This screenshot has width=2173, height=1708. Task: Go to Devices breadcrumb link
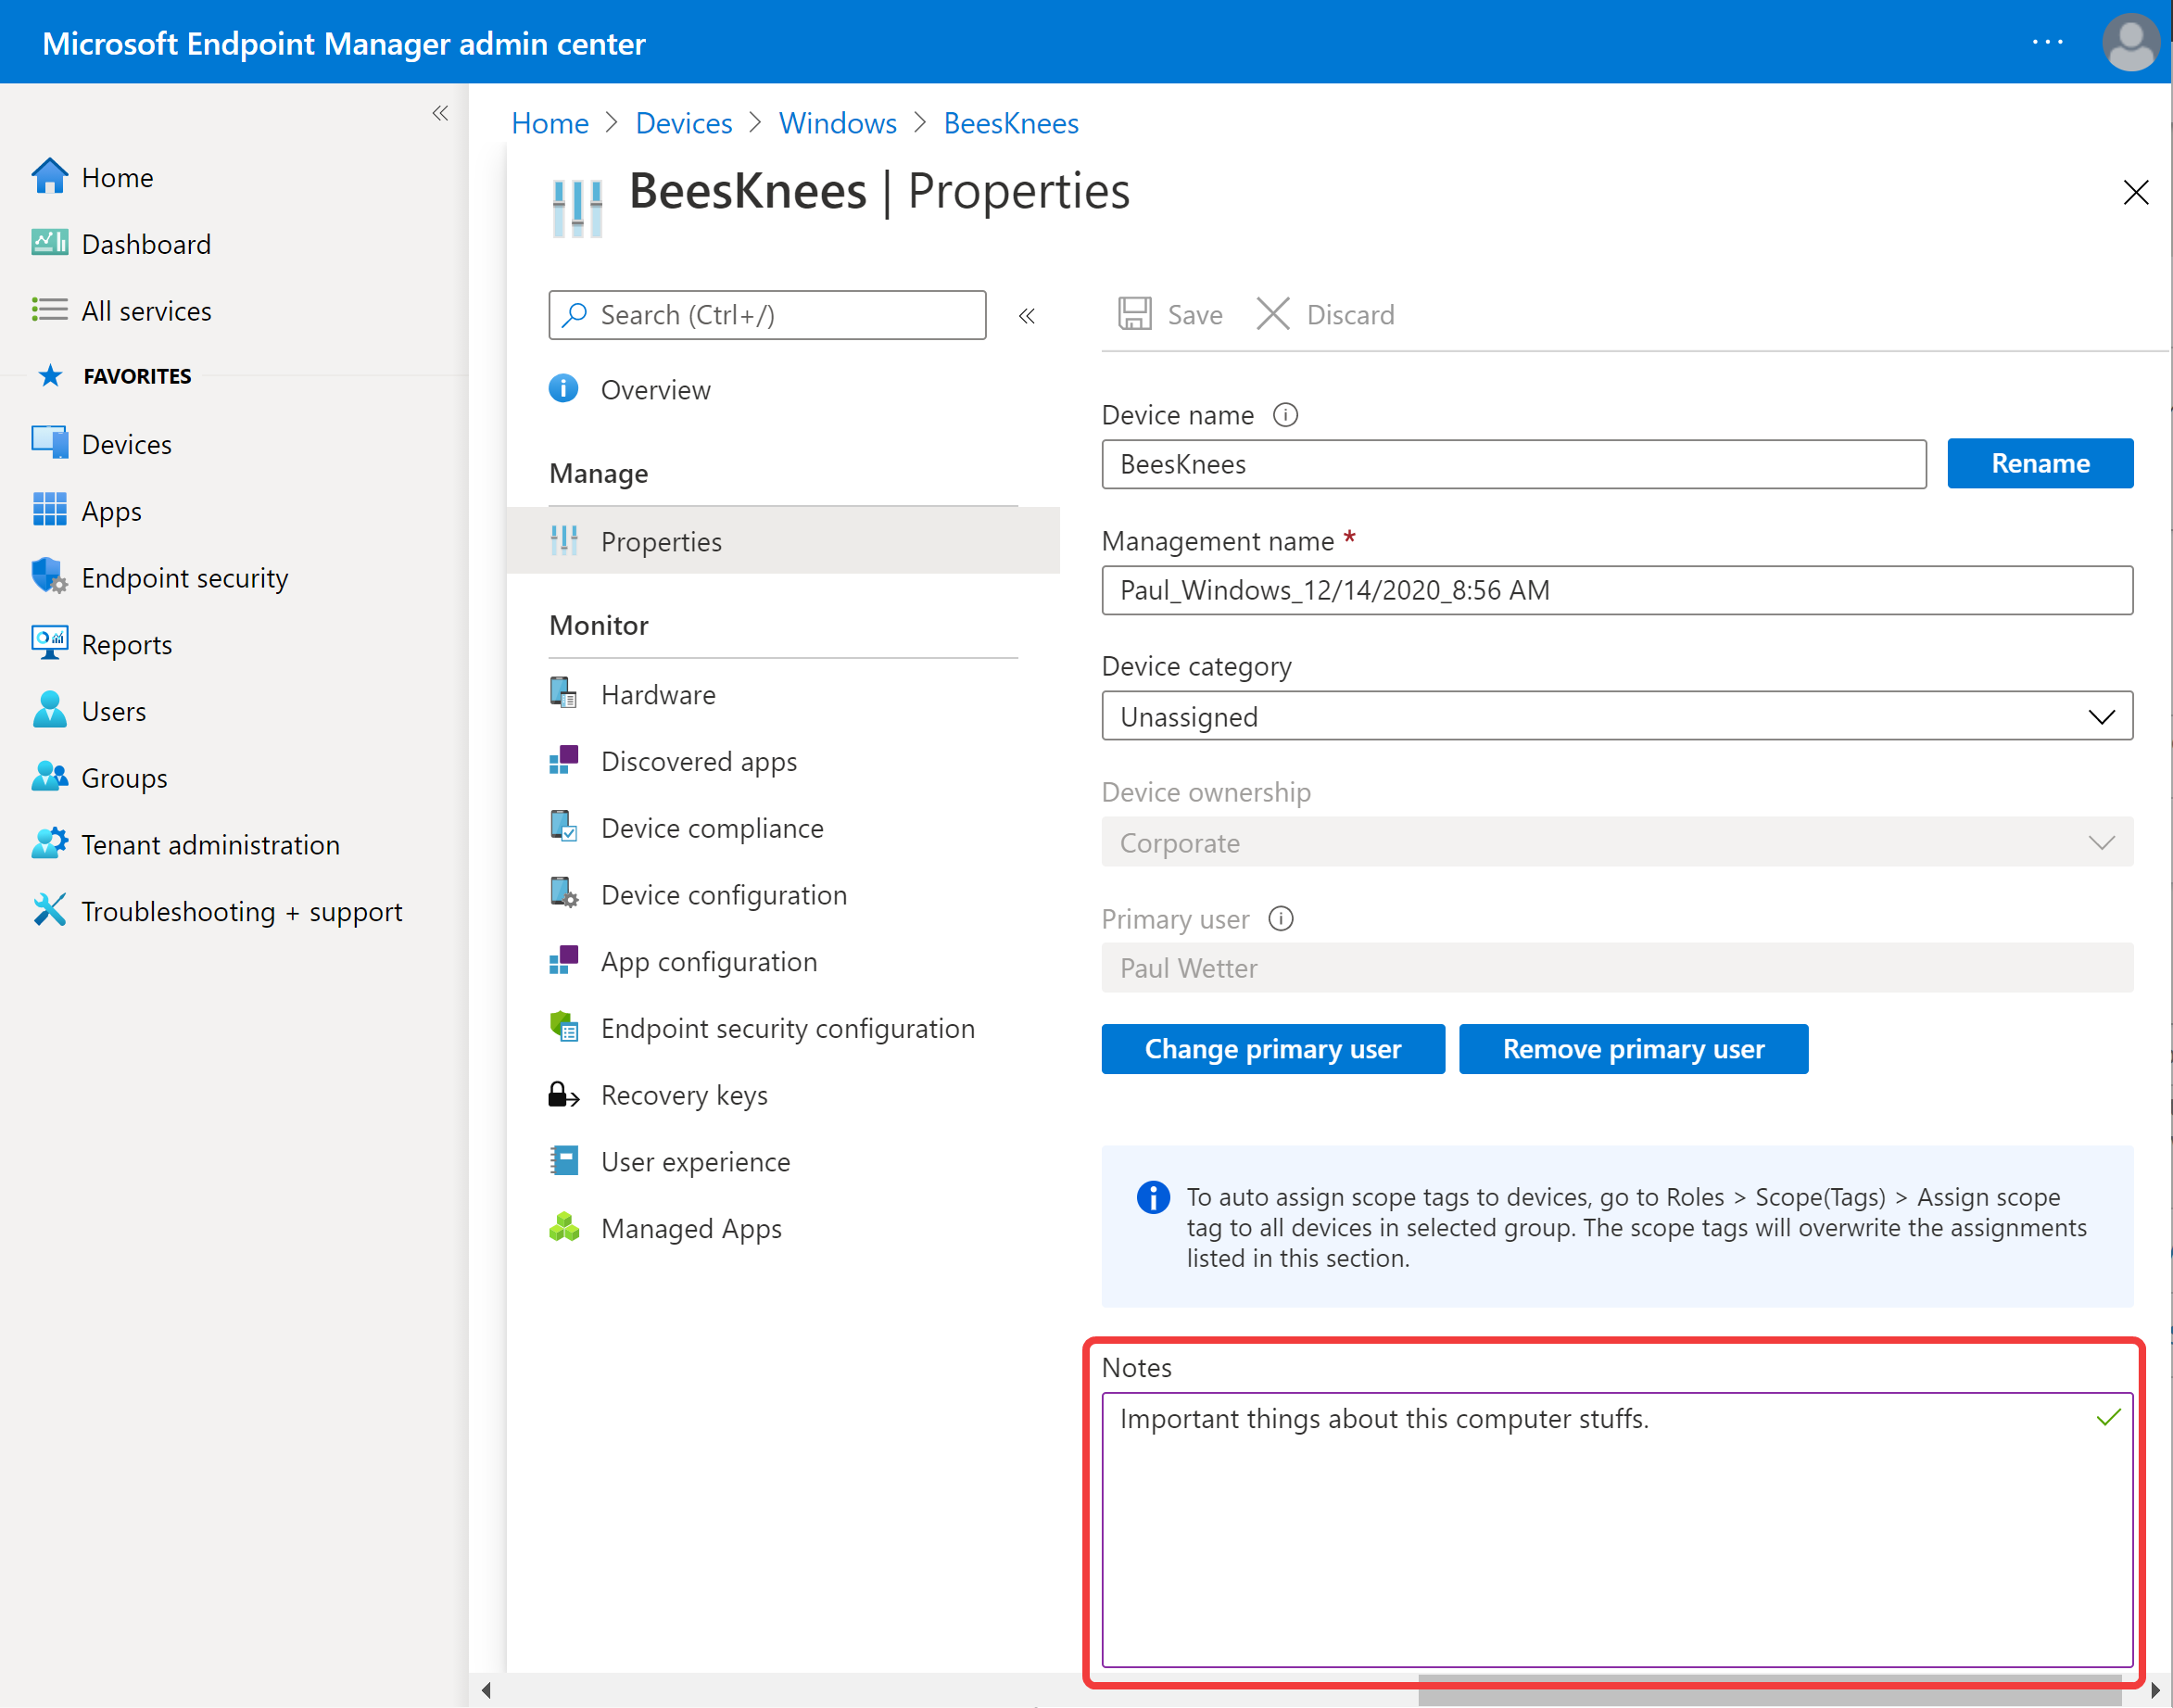(684, 123)
